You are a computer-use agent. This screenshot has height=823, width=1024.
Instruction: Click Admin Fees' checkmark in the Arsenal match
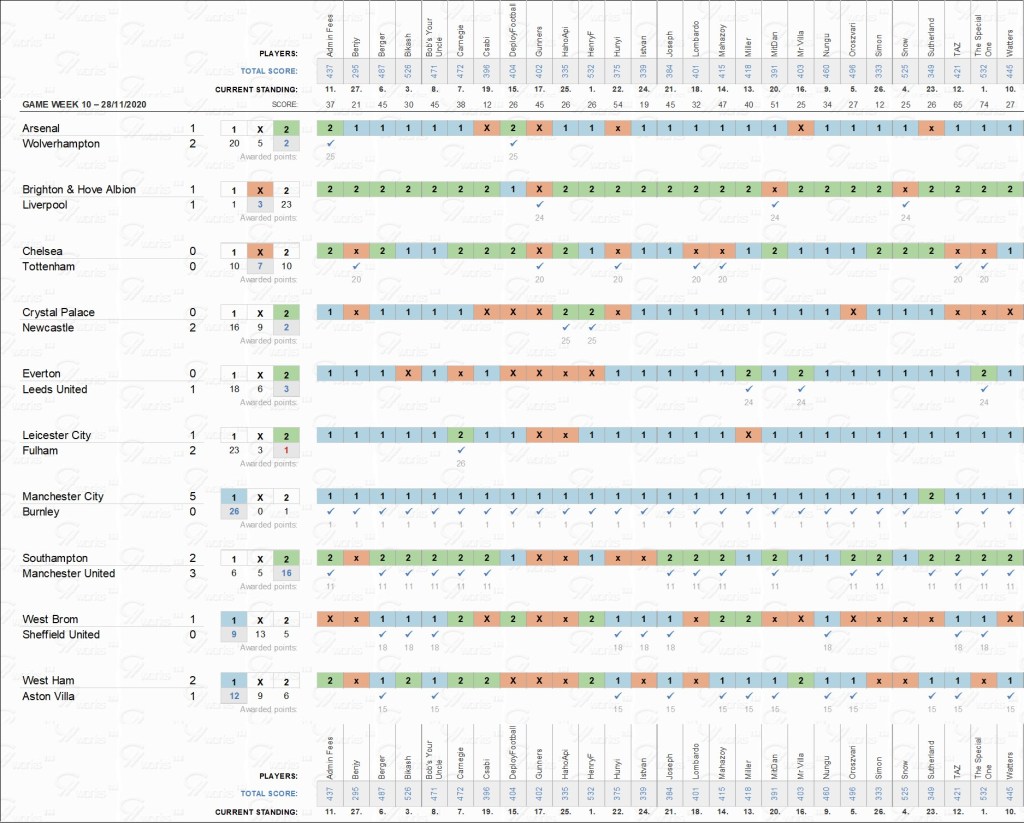330,144
